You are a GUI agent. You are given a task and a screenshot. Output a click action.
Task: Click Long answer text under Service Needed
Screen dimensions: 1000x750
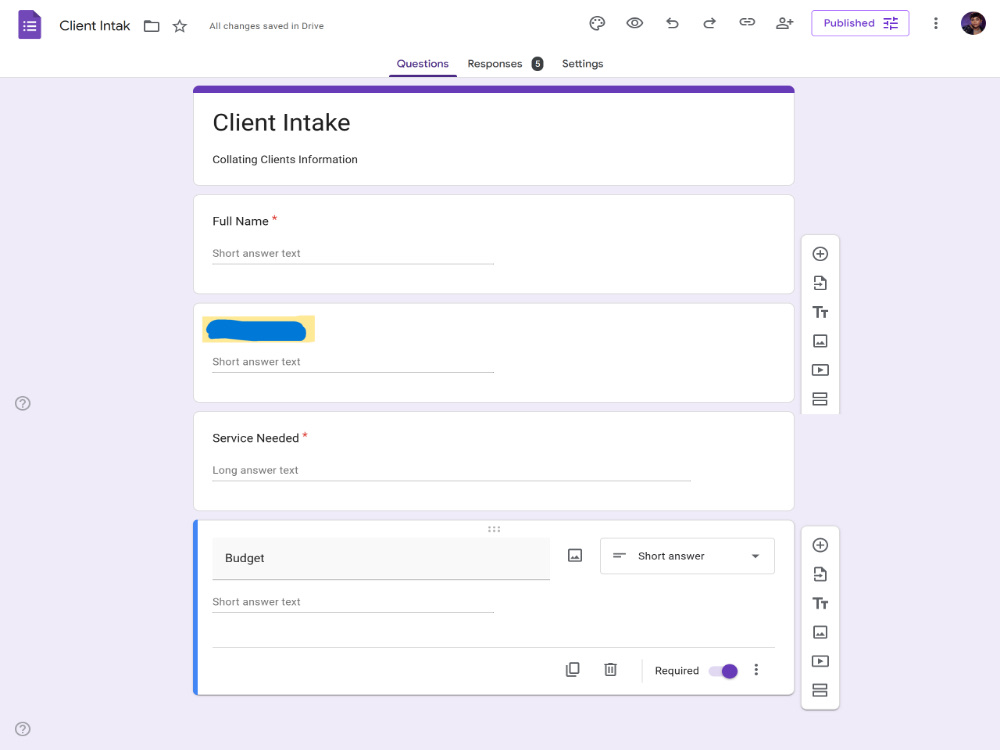tap(255, 471)
